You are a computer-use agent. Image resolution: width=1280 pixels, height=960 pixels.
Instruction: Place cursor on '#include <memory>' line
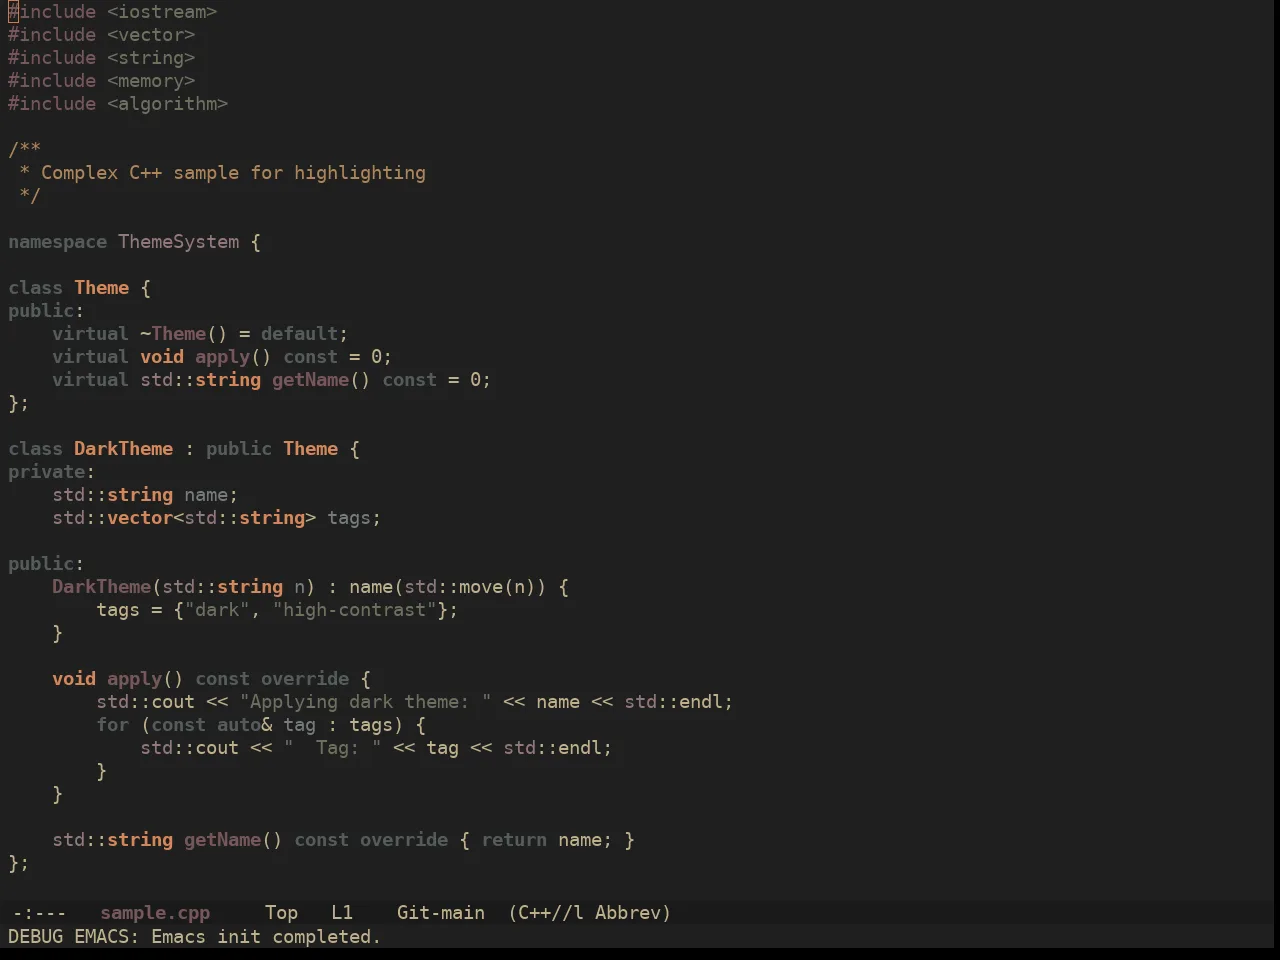click(102, 81)
